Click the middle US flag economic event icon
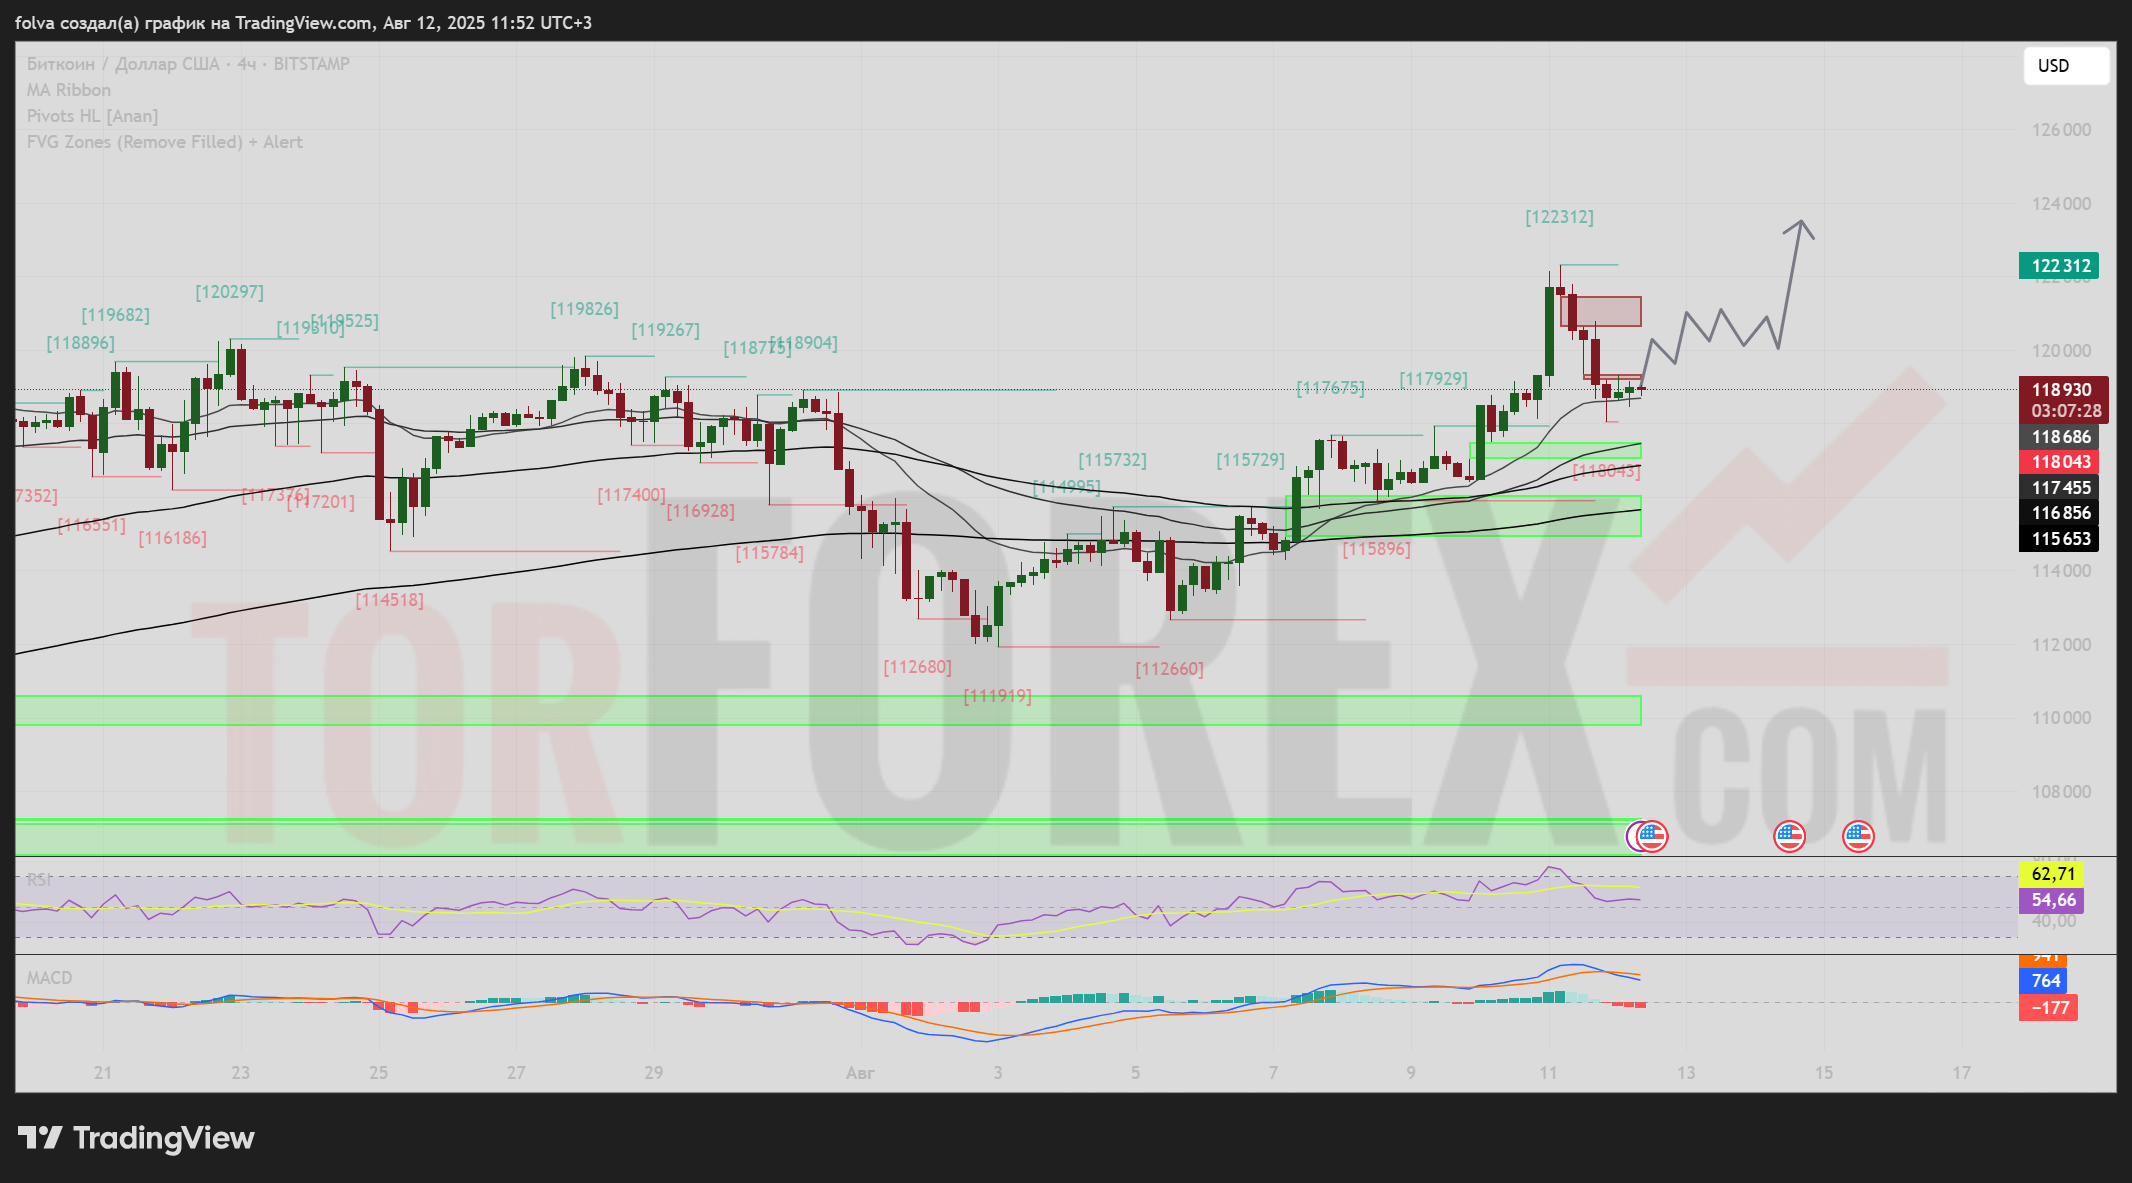Image resolution: width=2132 pixels, height=1183 pixels. [1789, 836]
